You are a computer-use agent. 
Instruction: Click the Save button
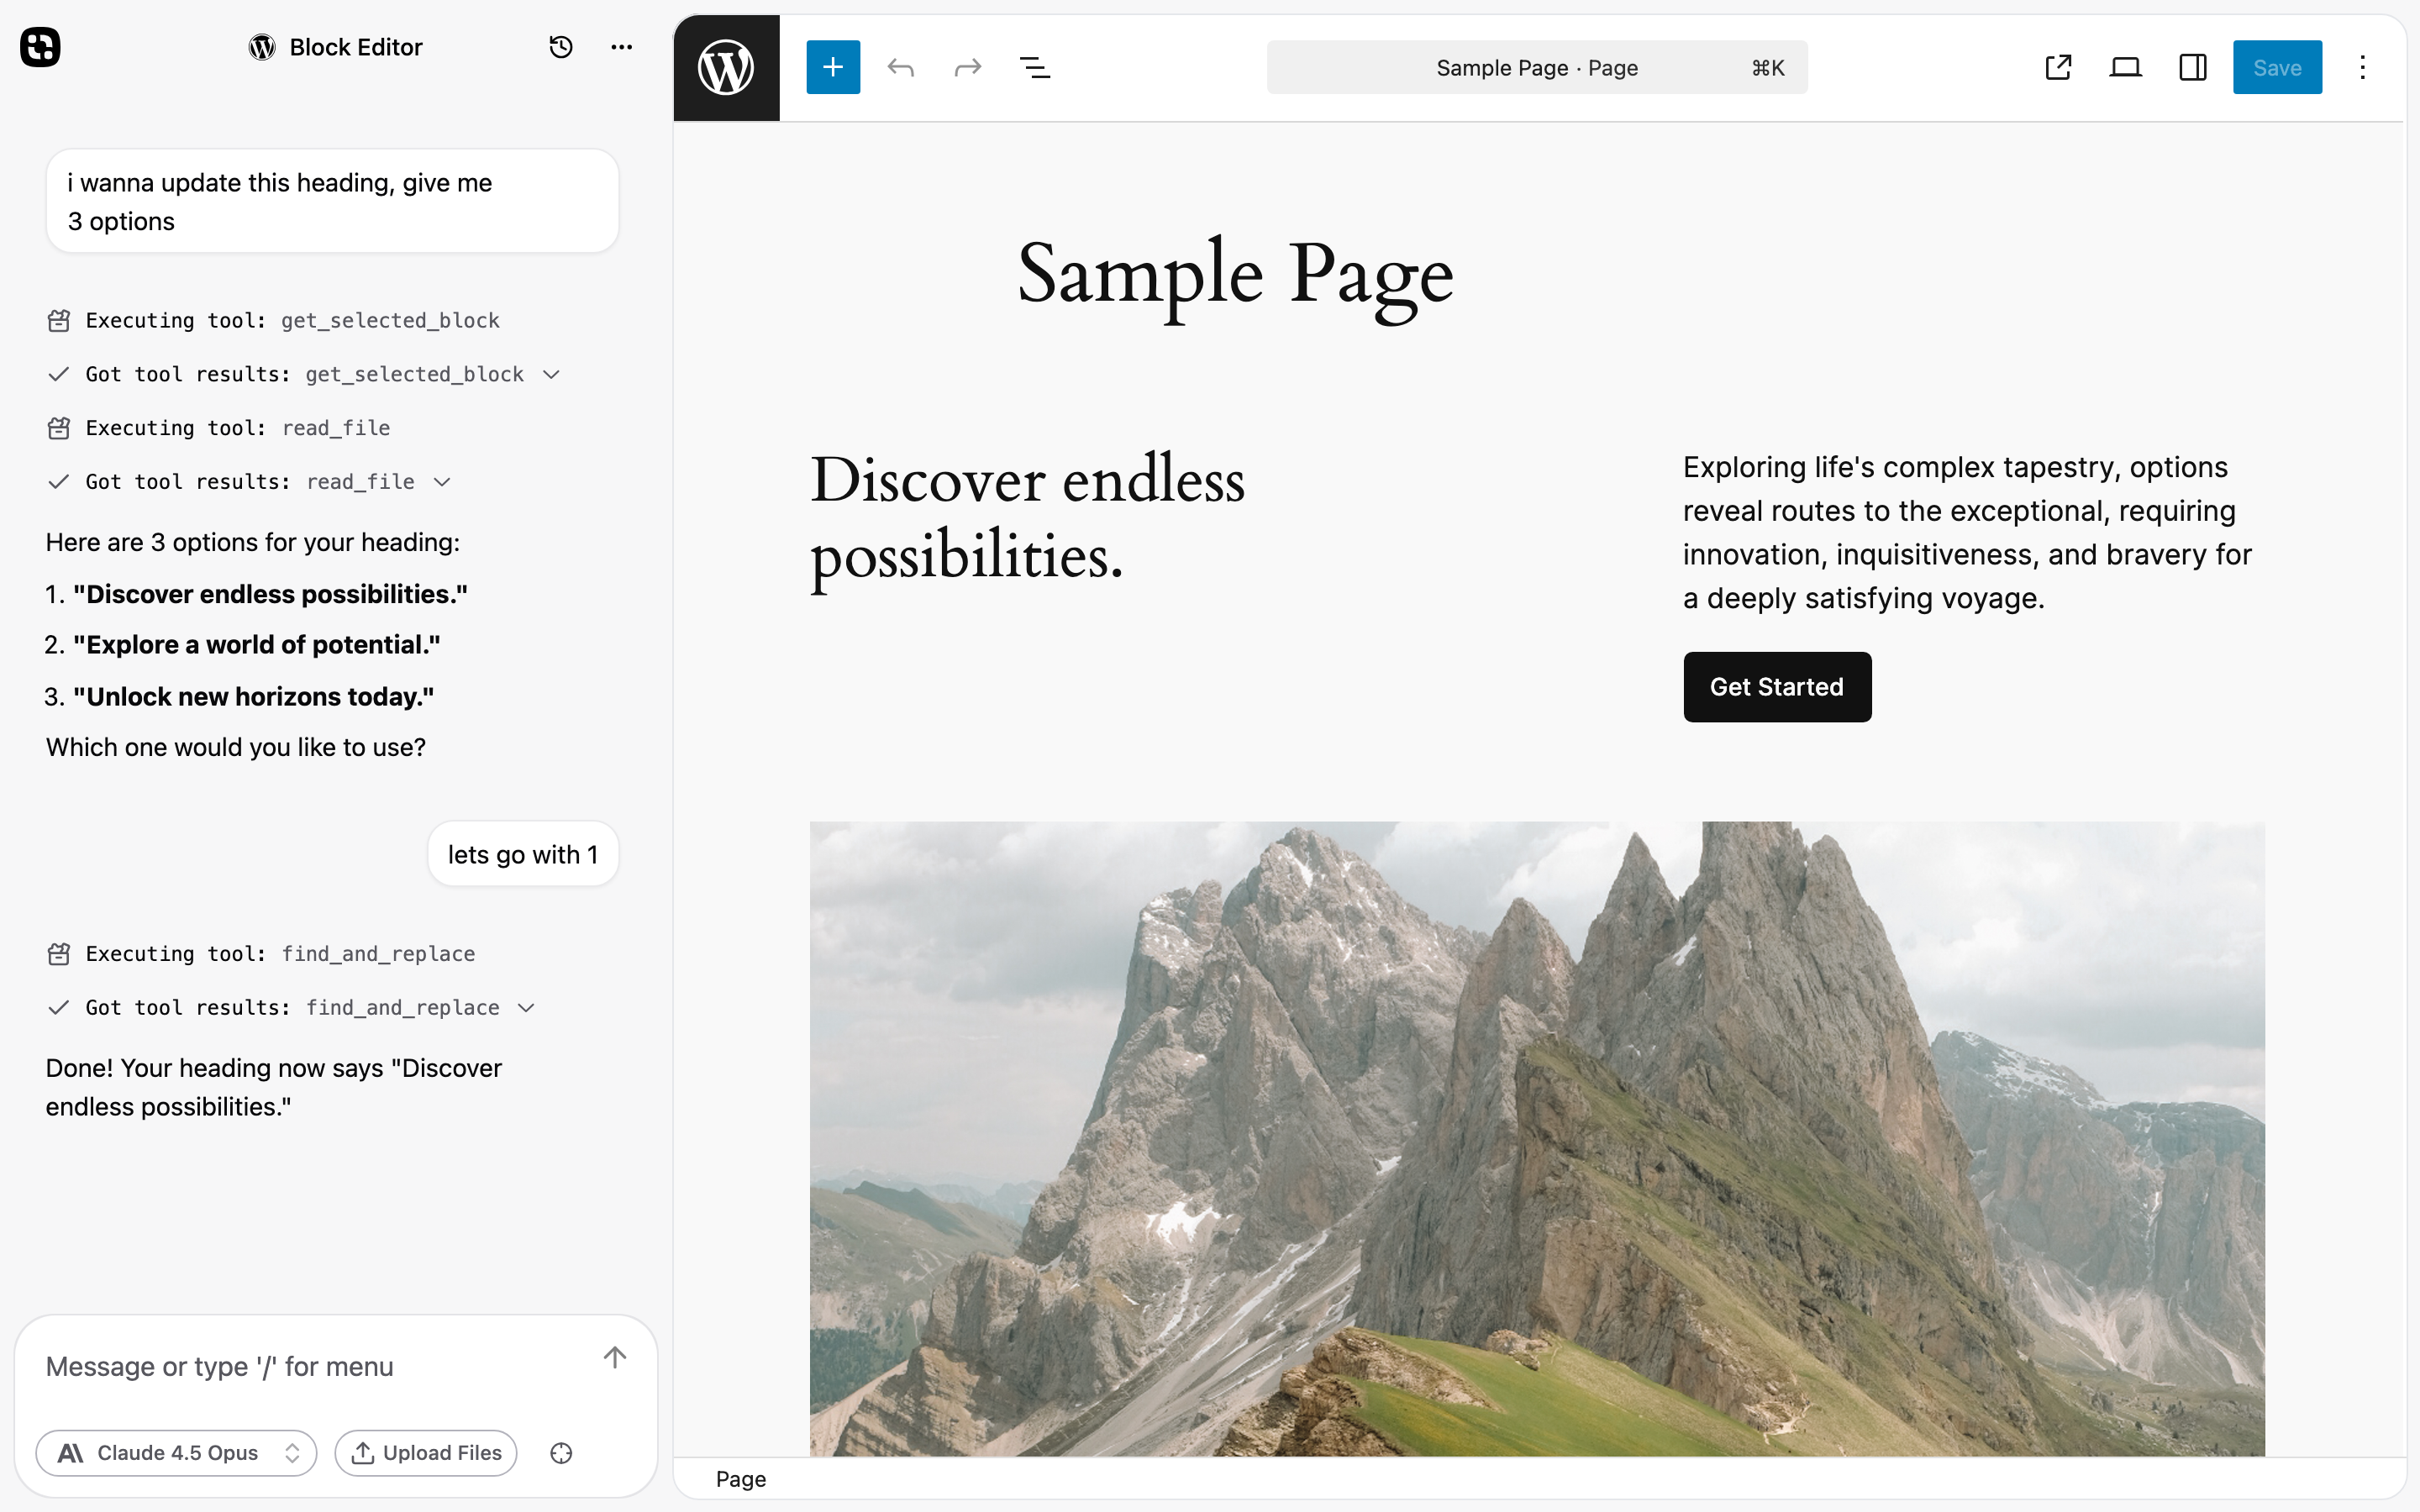tap(2276, 67)
